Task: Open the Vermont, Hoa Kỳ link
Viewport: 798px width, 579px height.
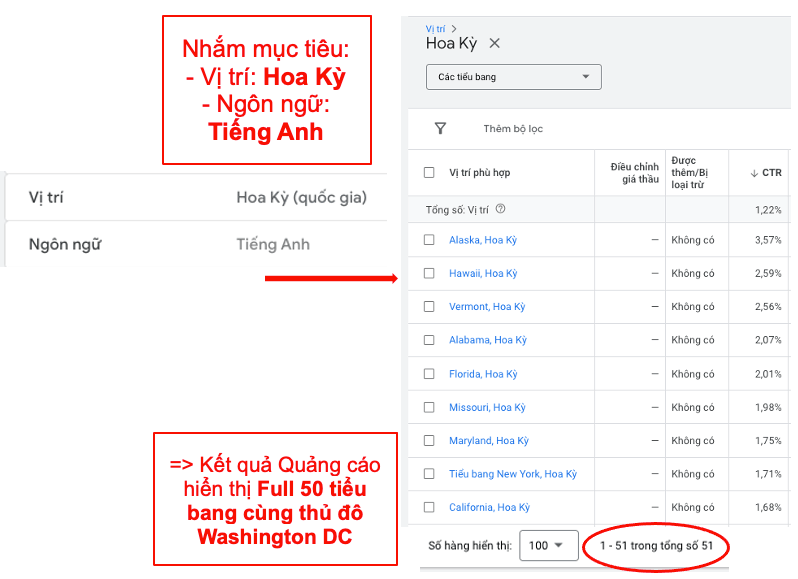Action: pos(487,306)
